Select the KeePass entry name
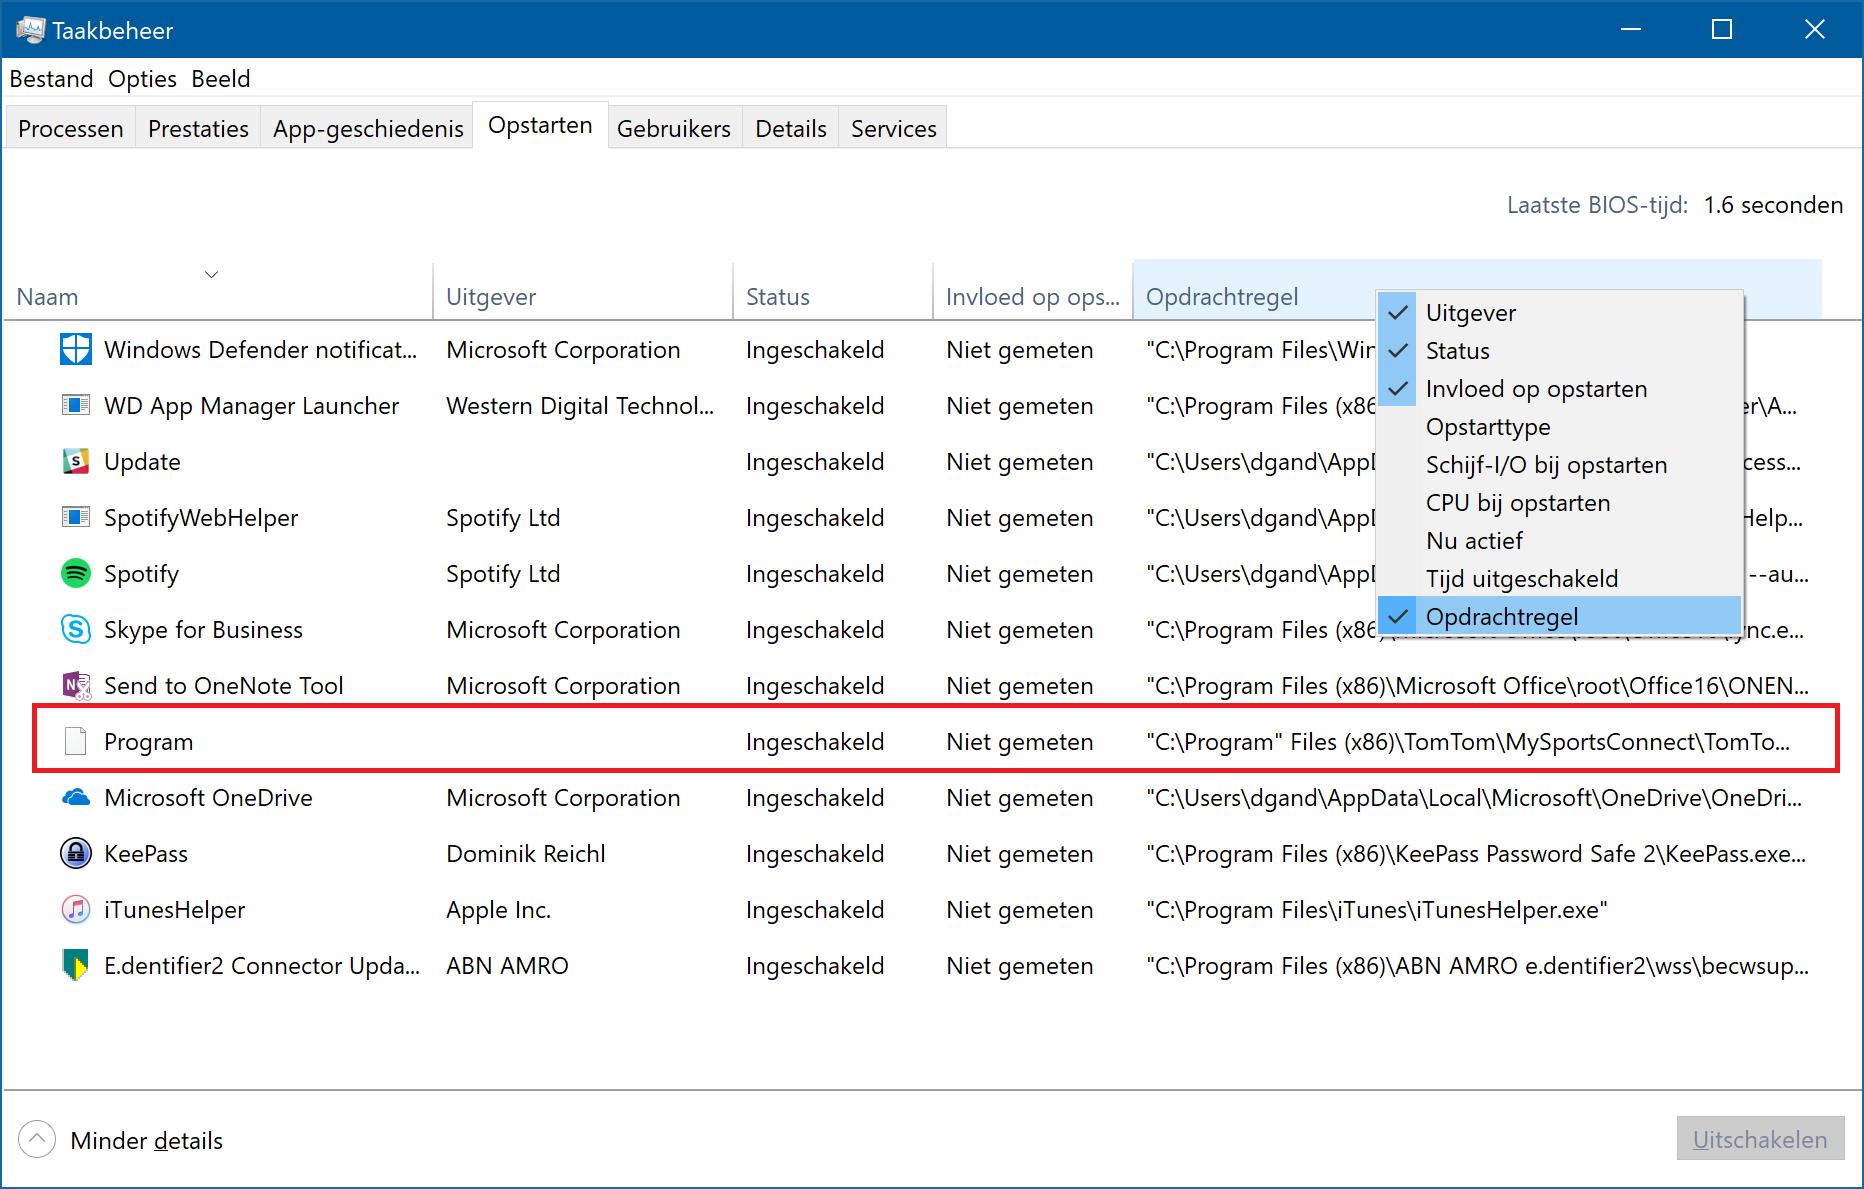The height and width of the screenshot is (1189, 1864). (146, 854)
